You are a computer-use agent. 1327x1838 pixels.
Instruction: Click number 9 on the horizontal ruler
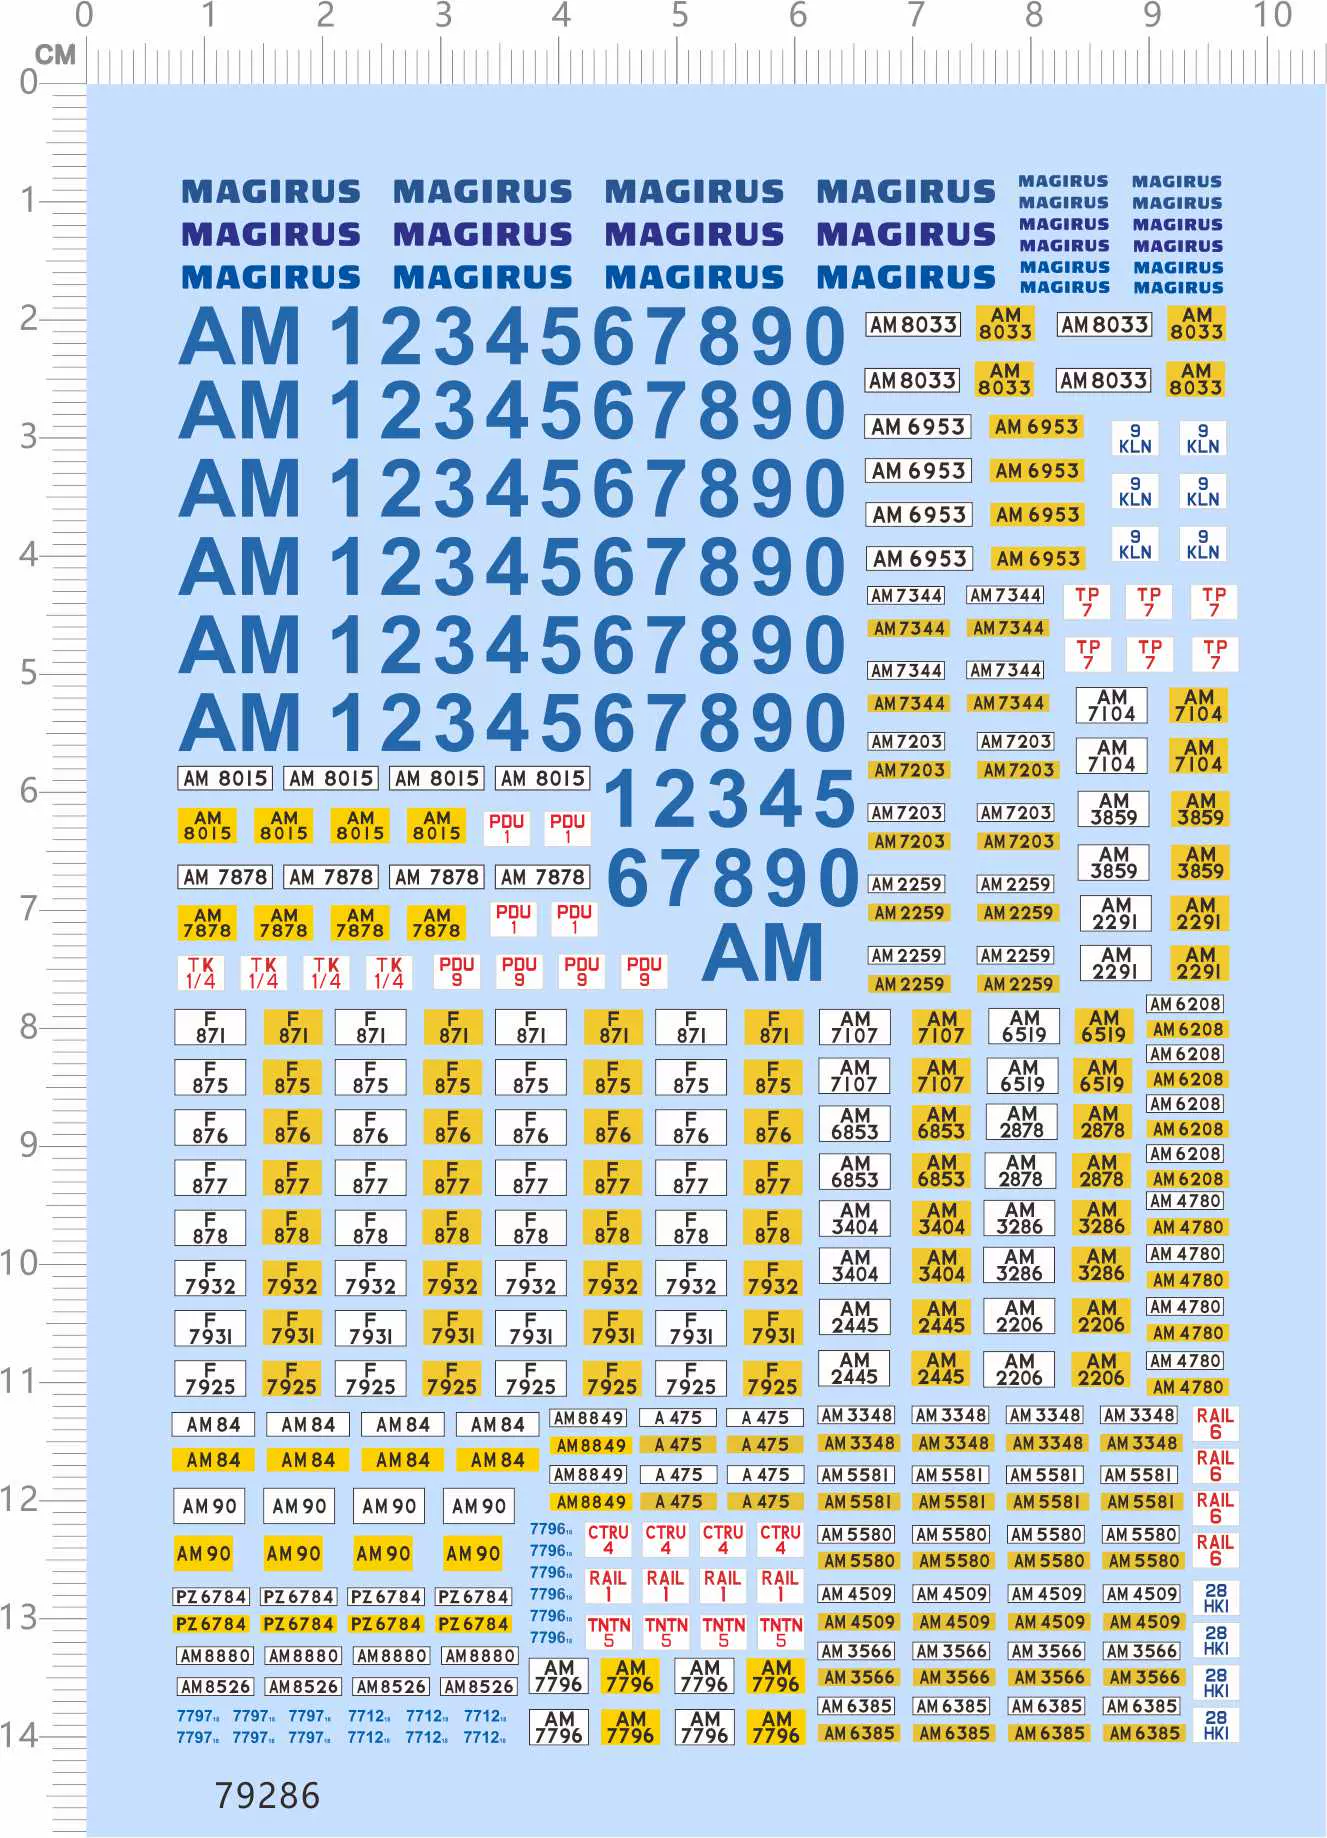pyautogui.click(x=1152, y=15)
